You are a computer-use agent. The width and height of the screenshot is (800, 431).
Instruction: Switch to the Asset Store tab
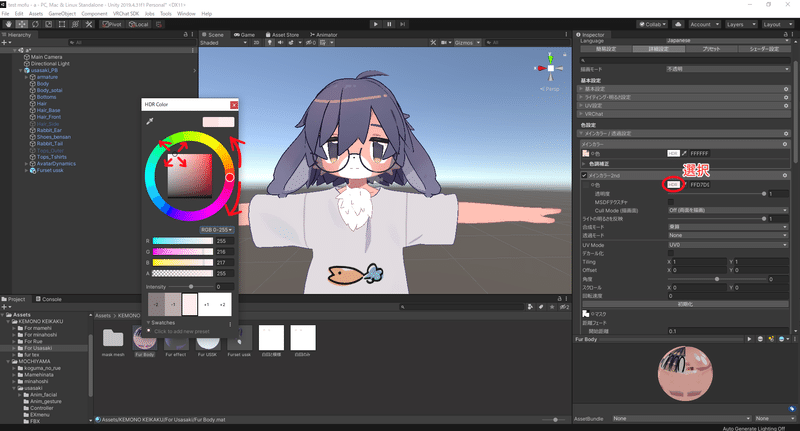(282, 35)
